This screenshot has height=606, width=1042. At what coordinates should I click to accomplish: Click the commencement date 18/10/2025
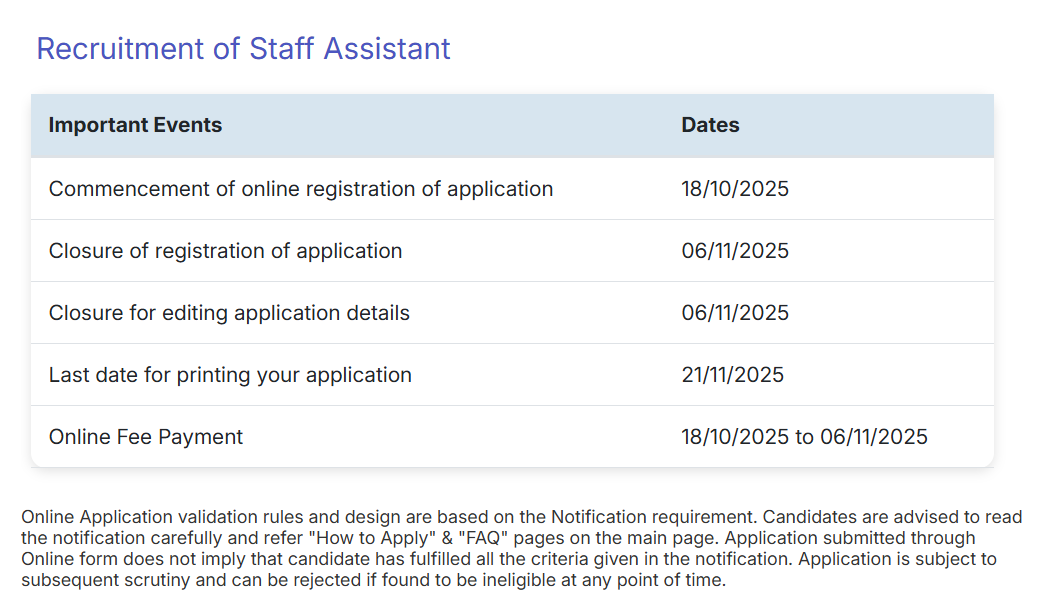click(x=735, y=189)
